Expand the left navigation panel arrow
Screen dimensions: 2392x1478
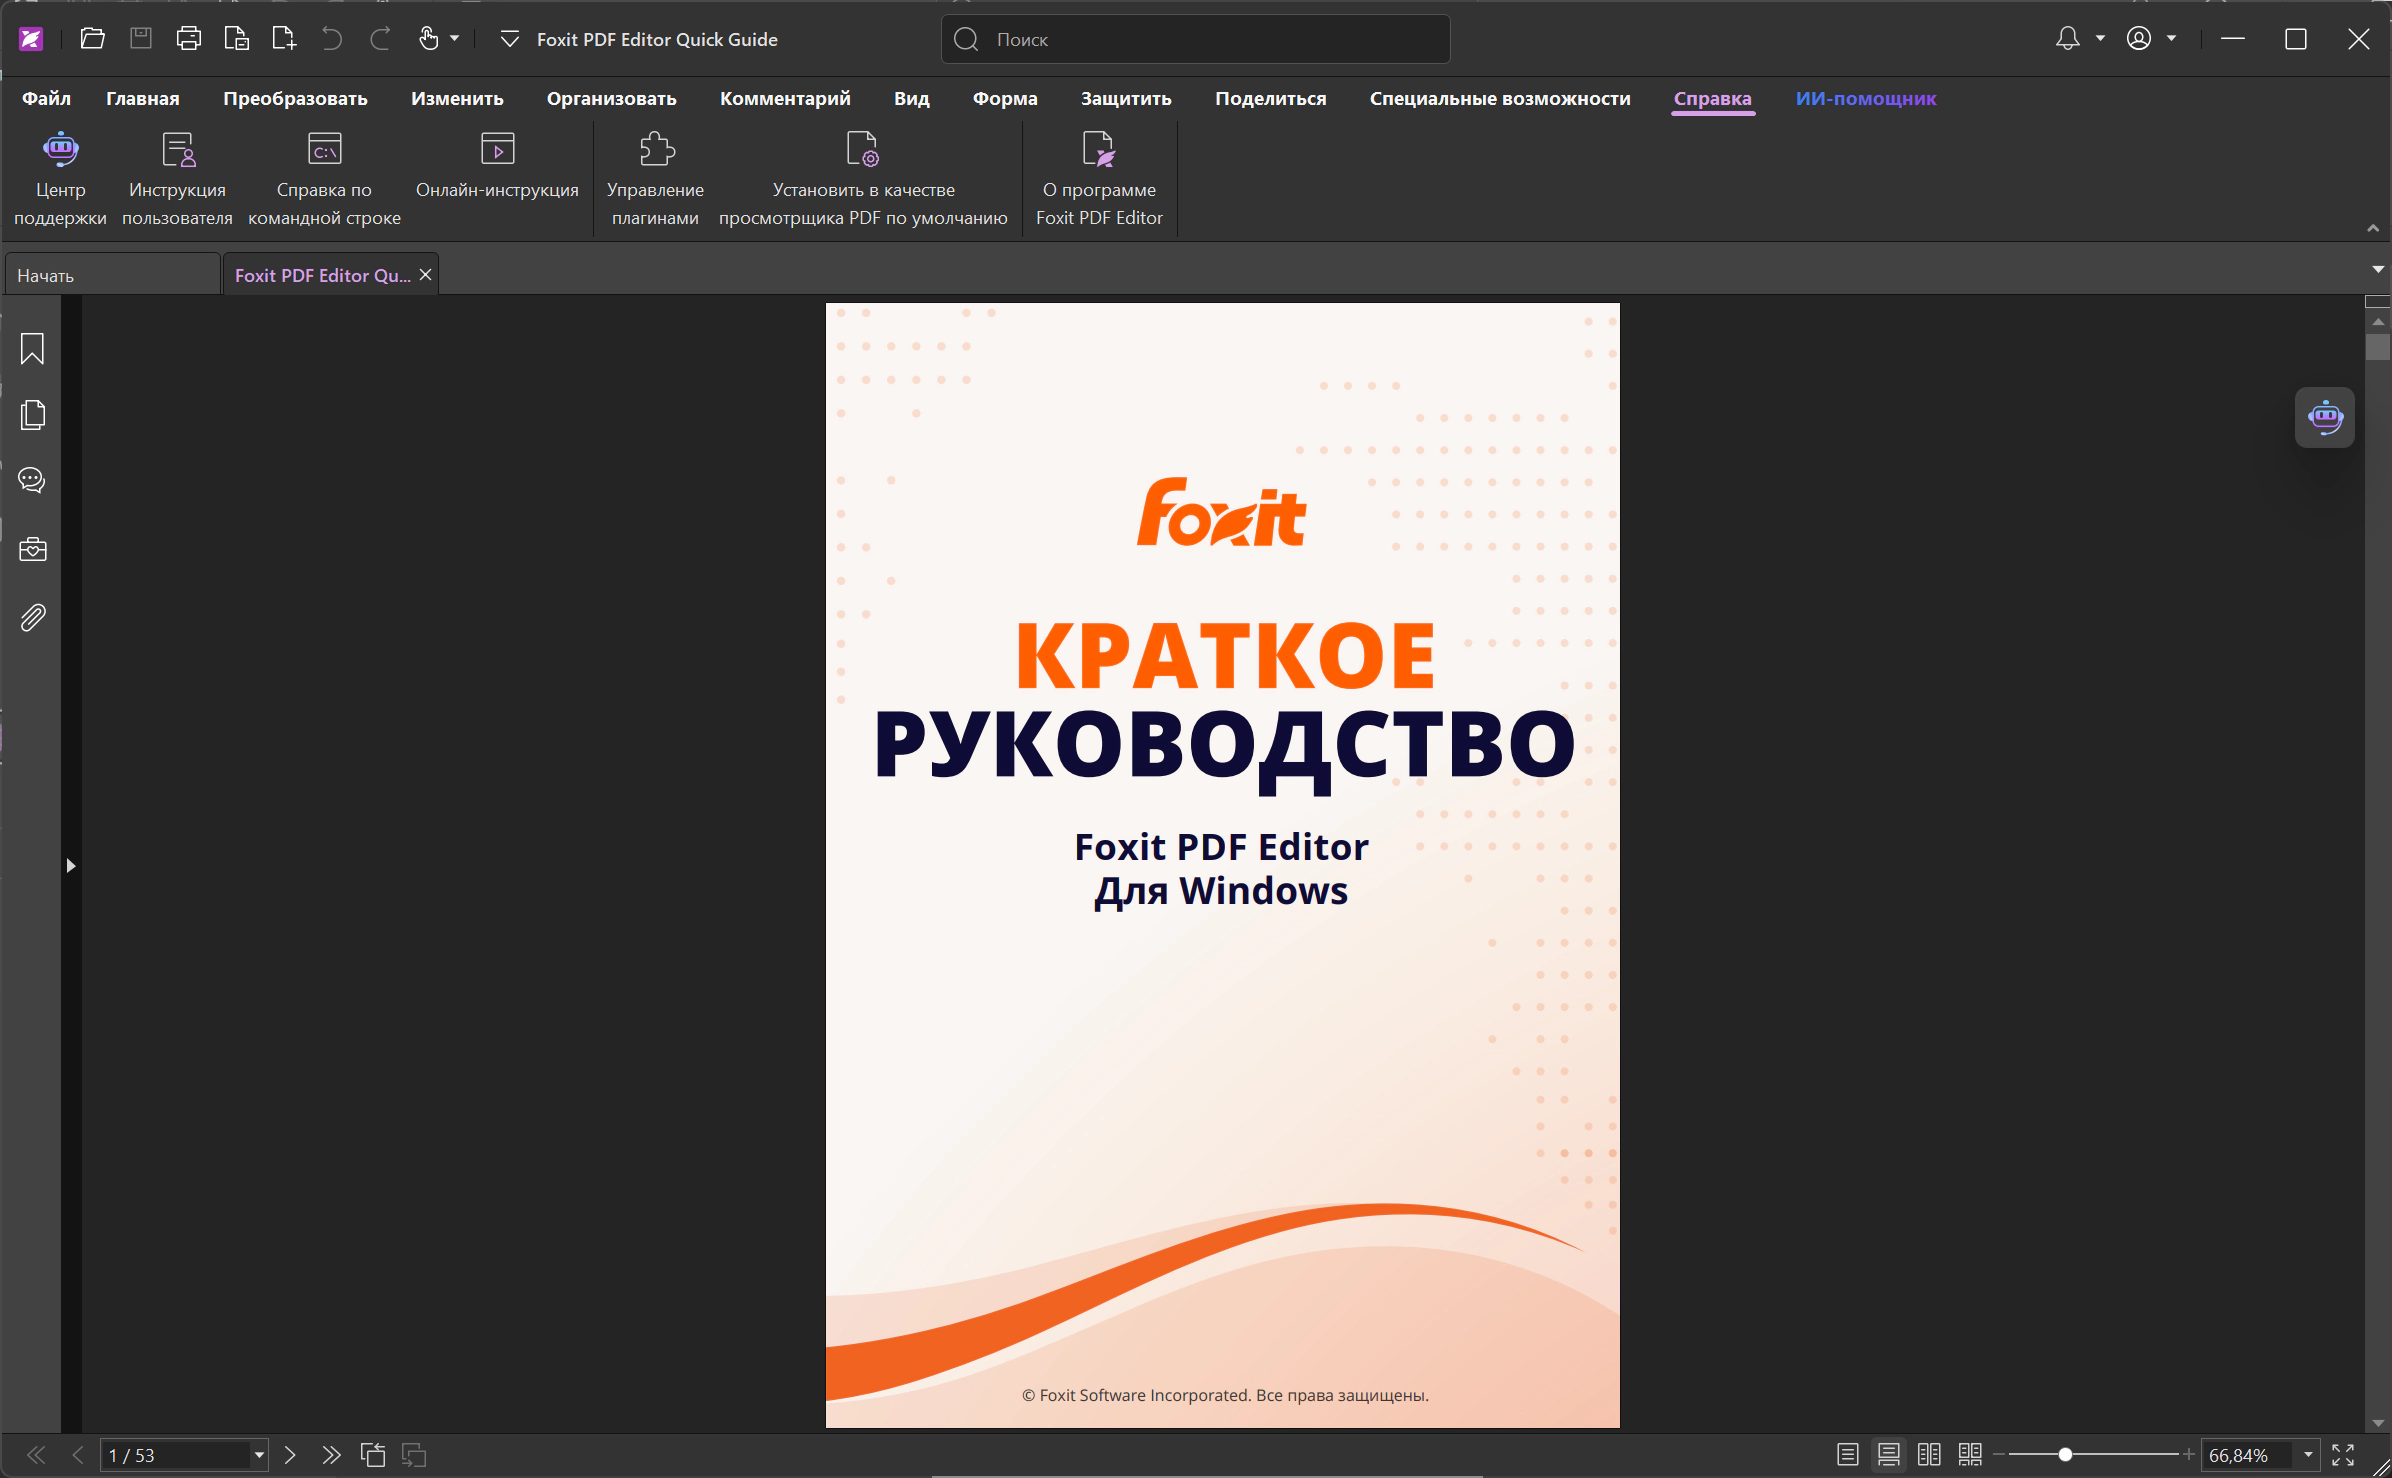click(71, 866)
